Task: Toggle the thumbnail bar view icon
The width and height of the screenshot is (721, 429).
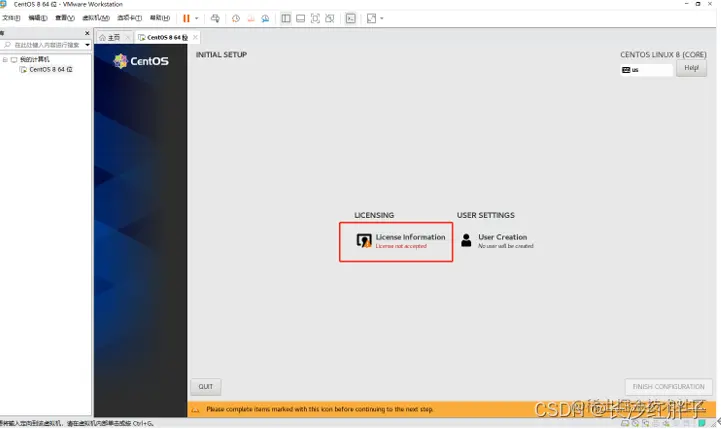Action: (x=300, y=18)
